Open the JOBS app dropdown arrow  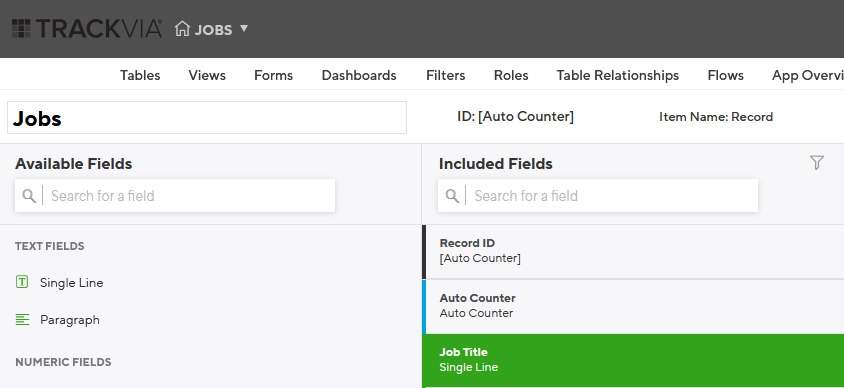pyautogui.click(x=243, y=29)
